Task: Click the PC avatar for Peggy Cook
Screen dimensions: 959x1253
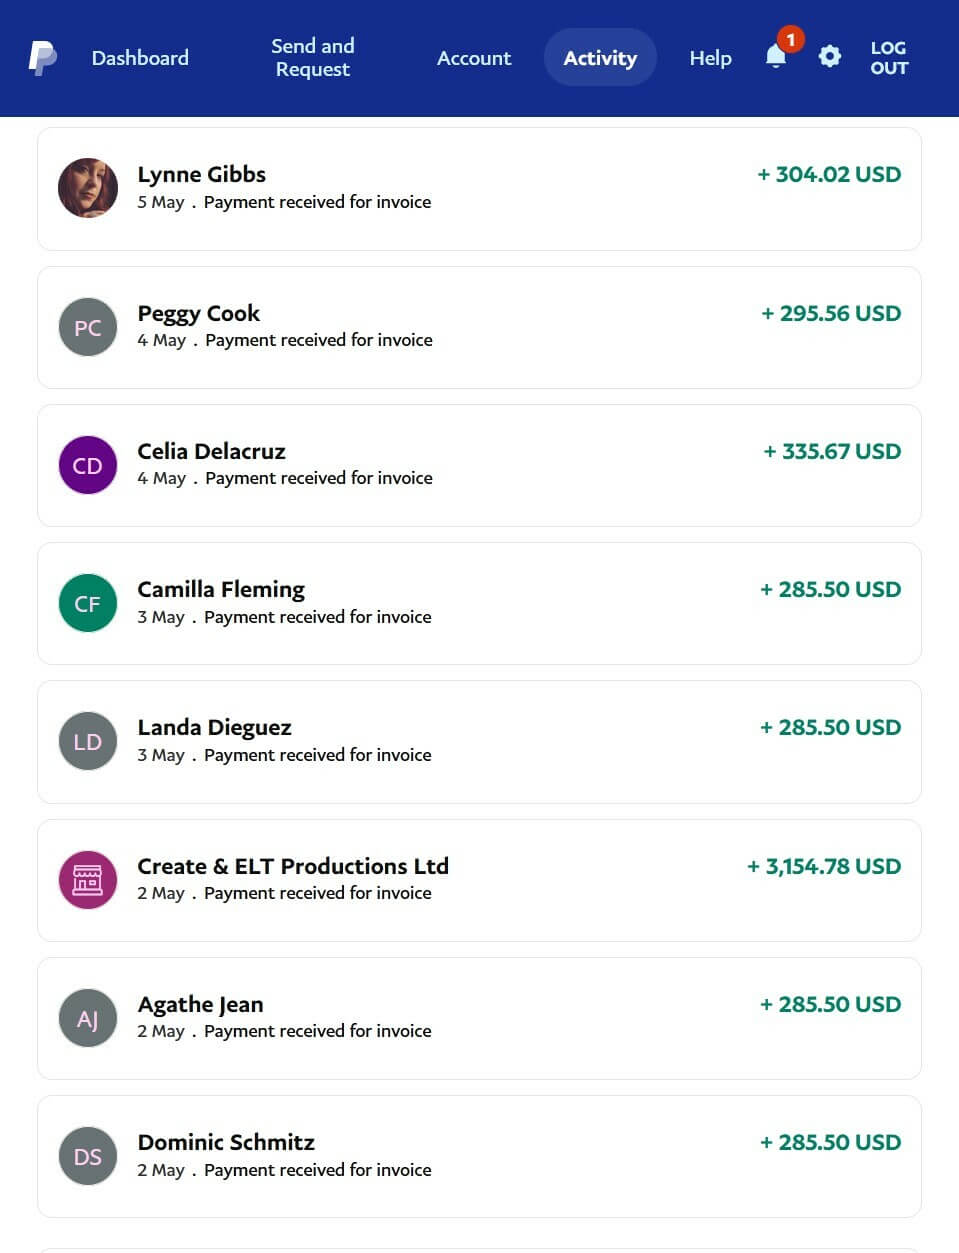Action: click(88, 327)
